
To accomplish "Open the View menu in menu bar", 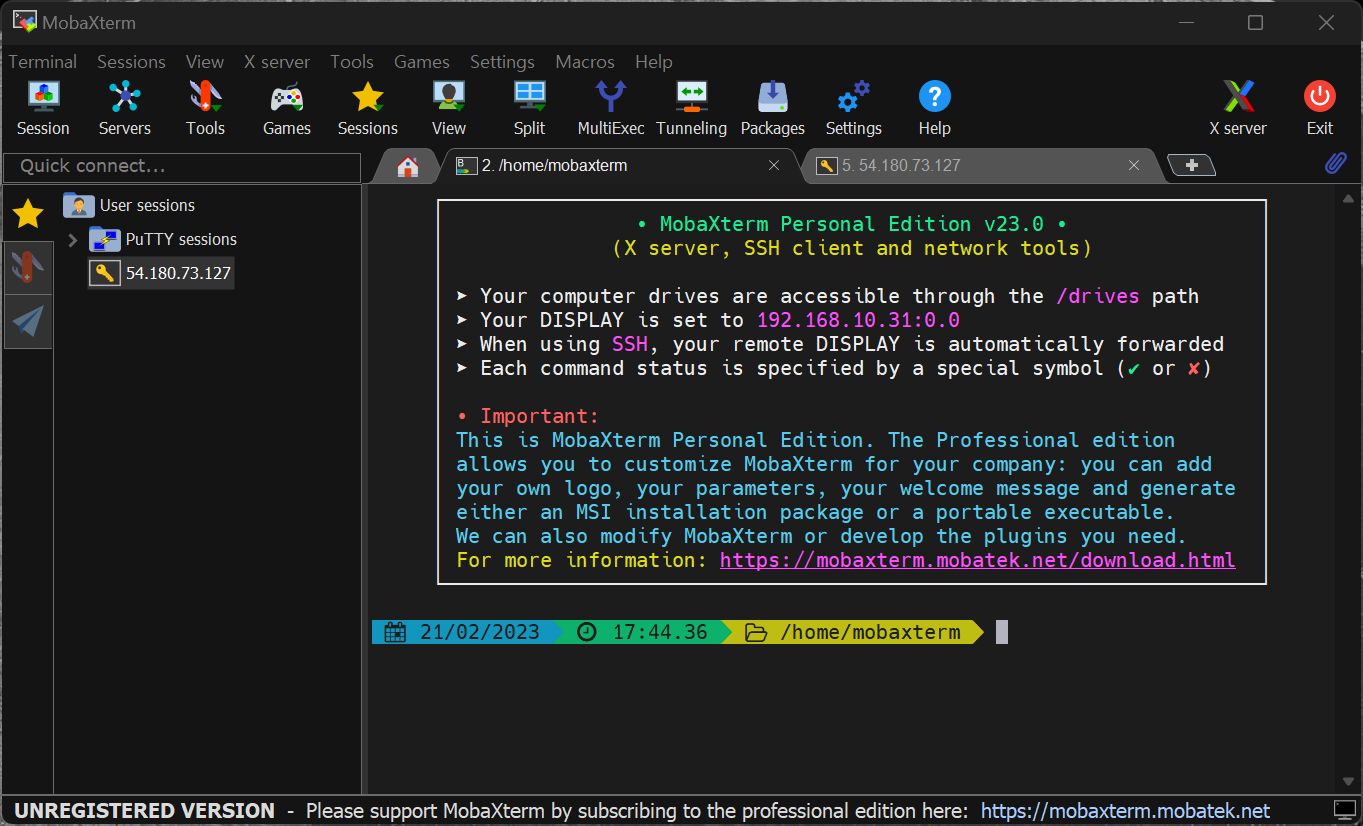I will tap(205, 62).
